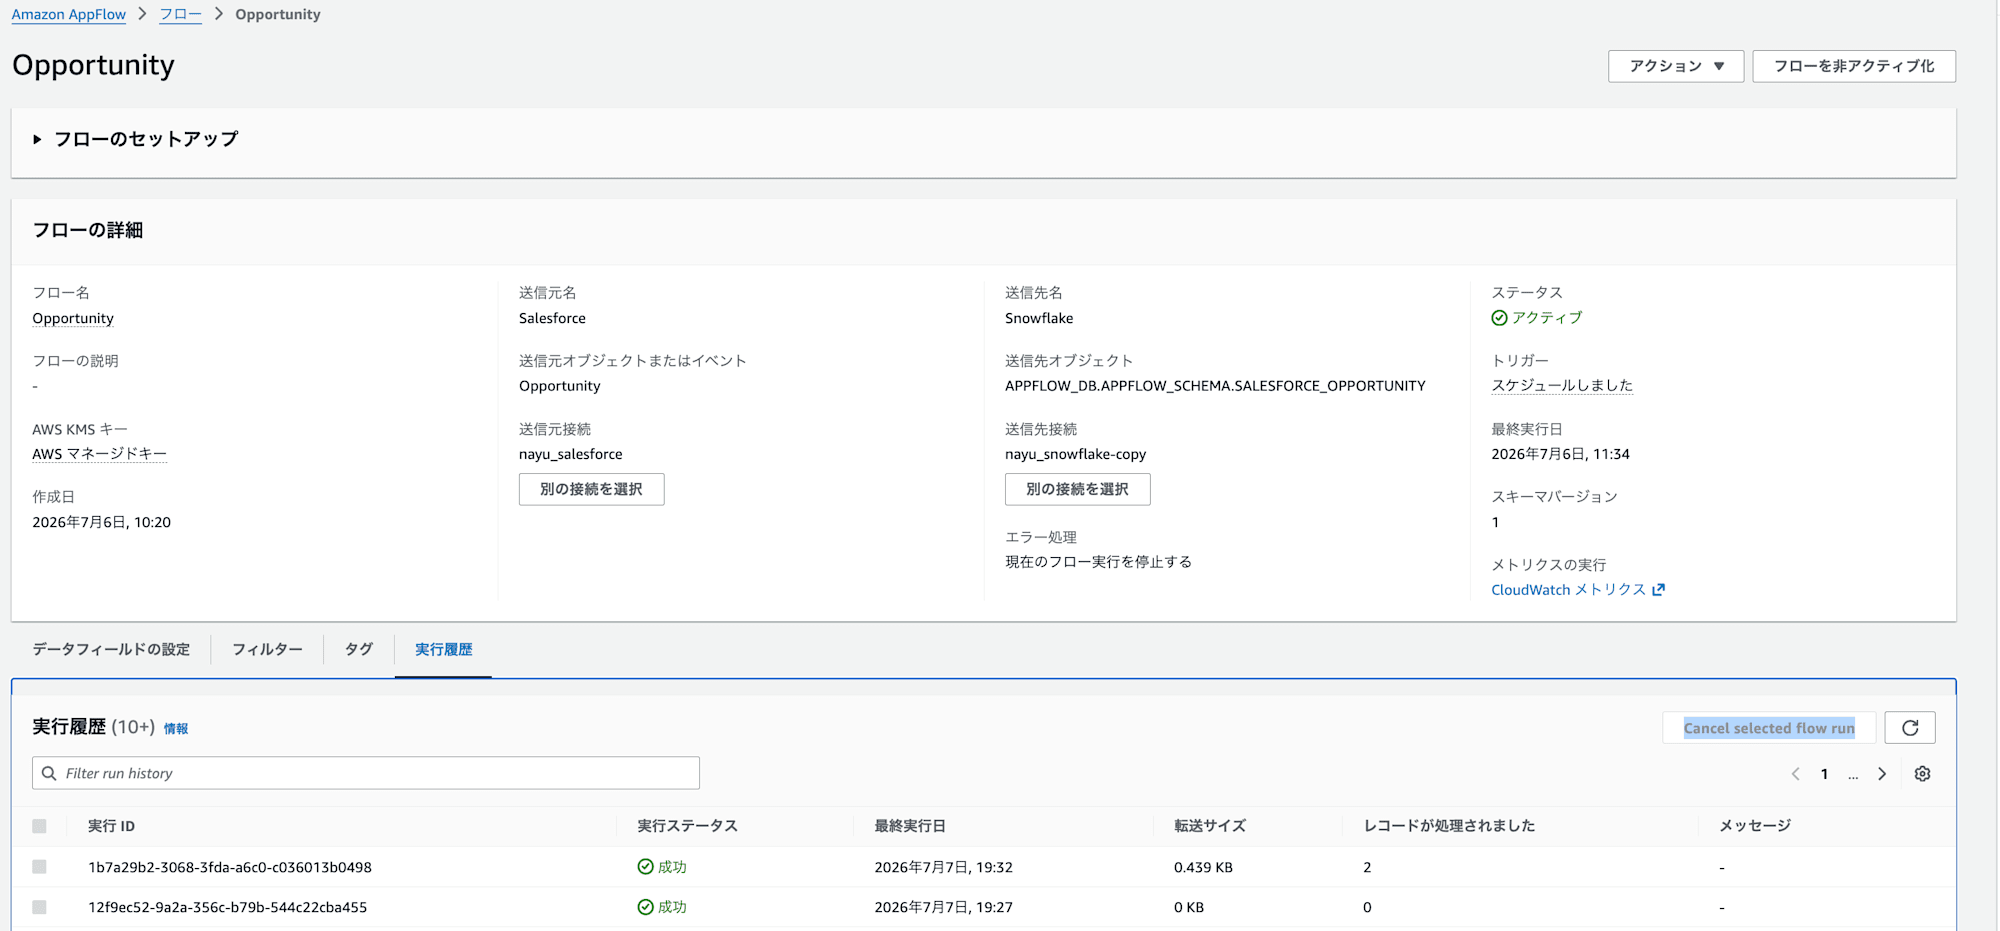The height and width of the screenshot is (931, 2000).
Task: Select all runs with header checkbox
Action: (x=39, y=826)
